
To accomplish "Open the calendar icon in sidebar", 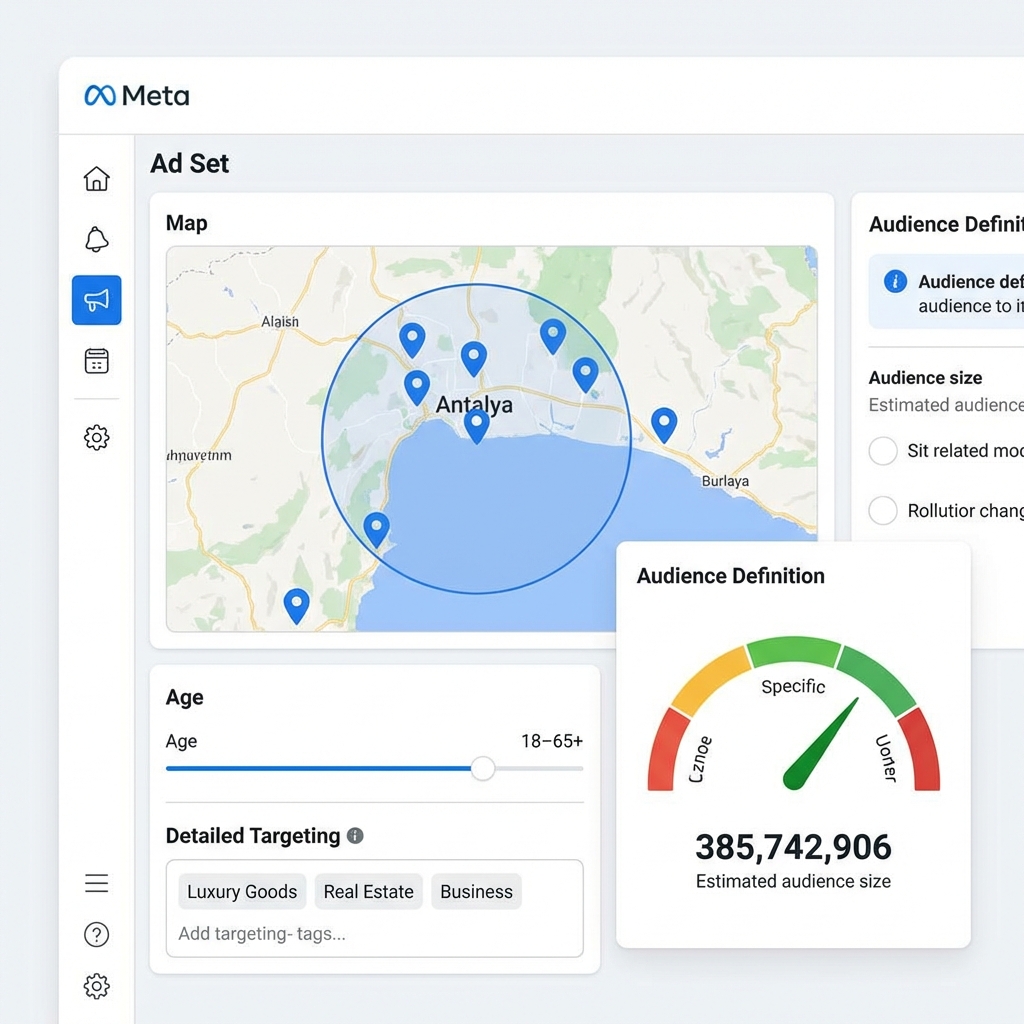I will pyautogui.click(x=96, y=361).
